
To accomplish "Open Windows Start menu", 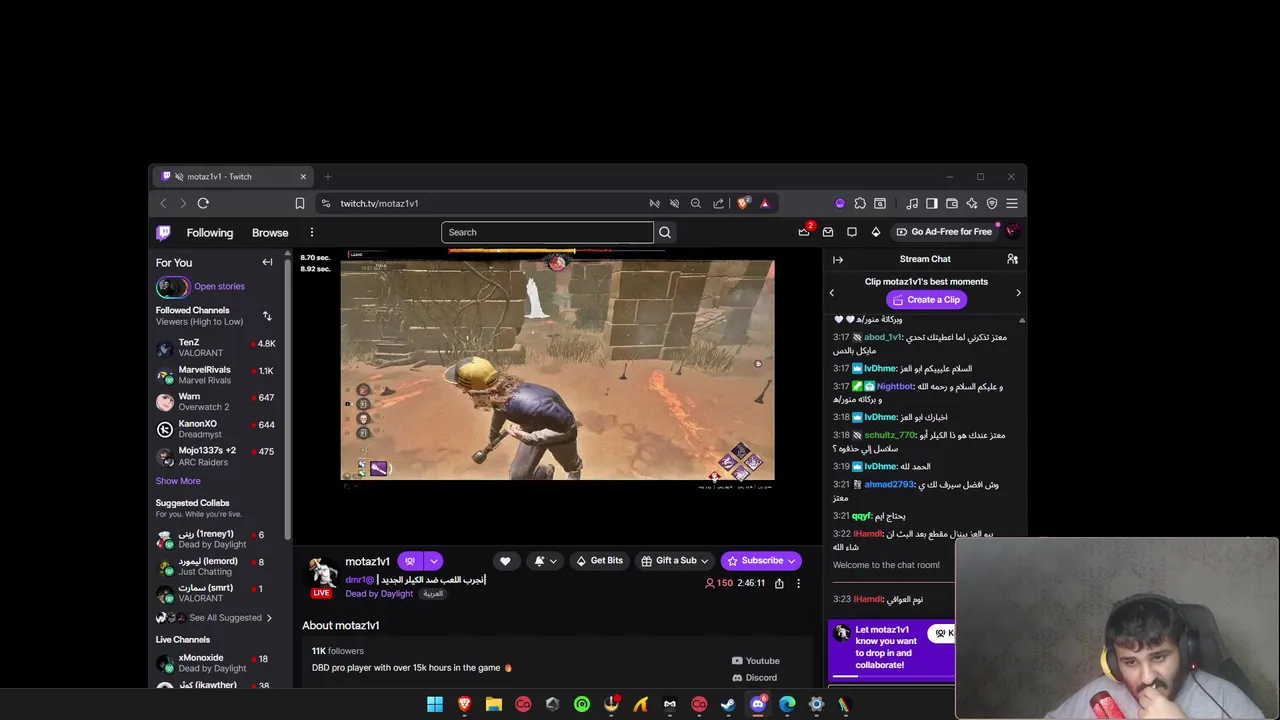I will coord(435,705).
